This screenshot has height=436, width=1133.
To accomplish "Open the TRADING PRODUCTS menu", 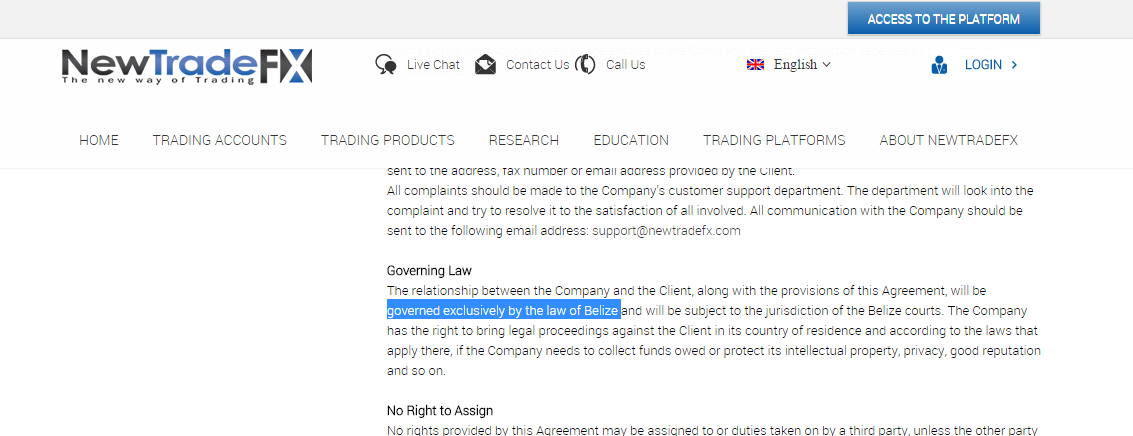I will coord(388,140).
